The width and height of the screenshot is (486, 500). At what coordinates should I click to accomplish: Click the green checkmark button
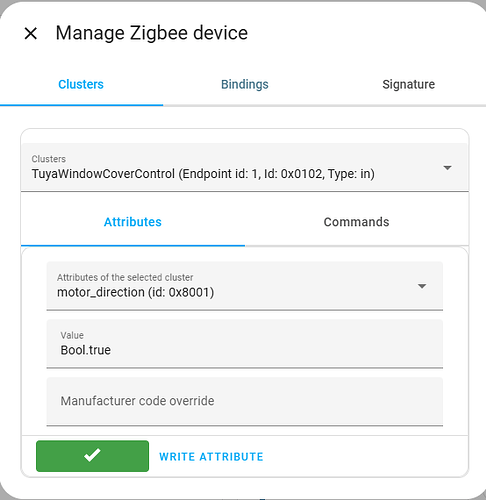click(x=92, y=456)
